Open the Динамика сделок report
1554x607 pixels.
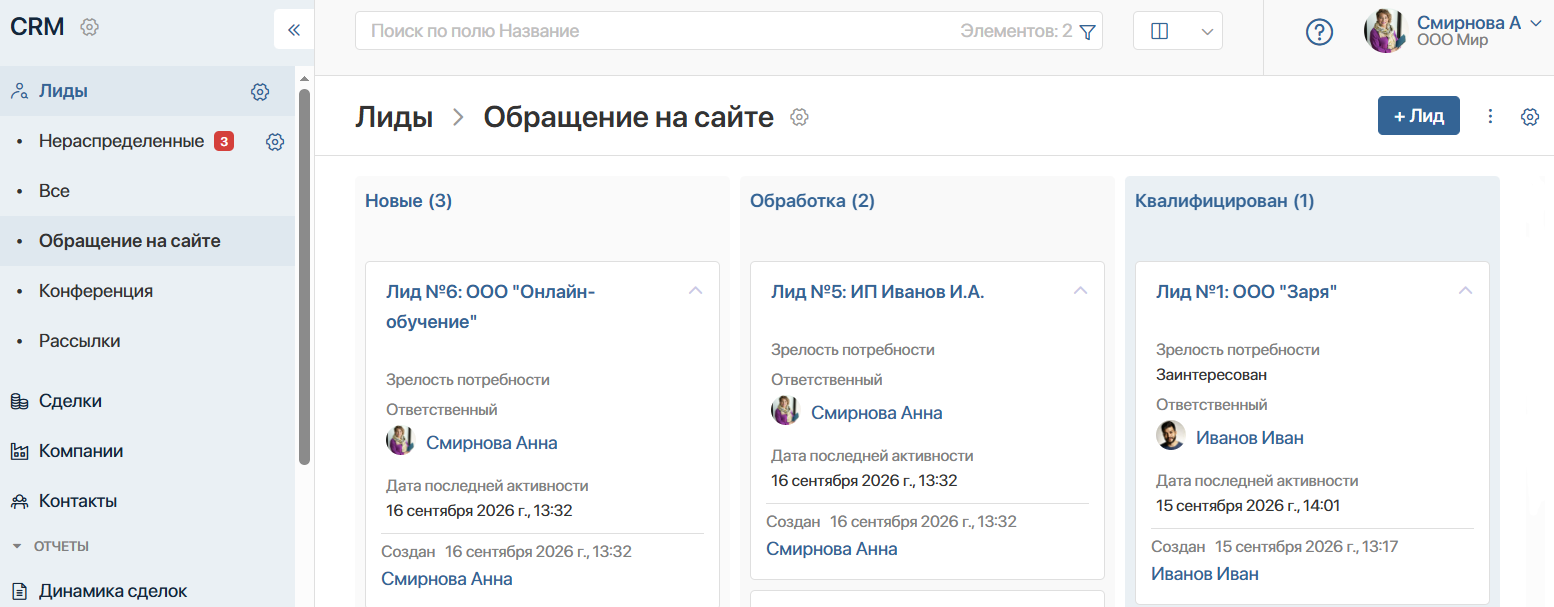(148, 591)
